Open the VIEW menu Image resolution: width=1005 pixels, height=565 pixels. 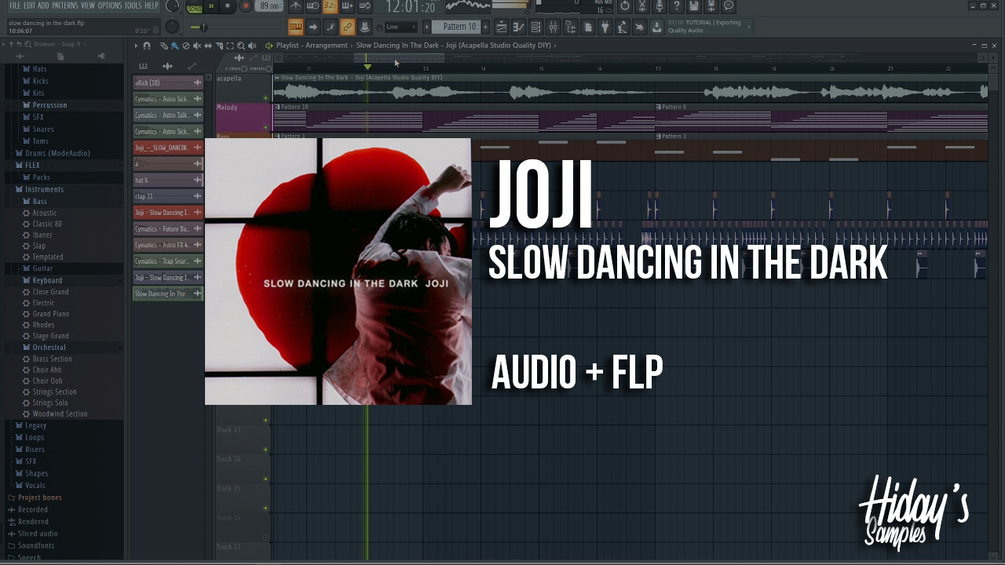(88, 5)
